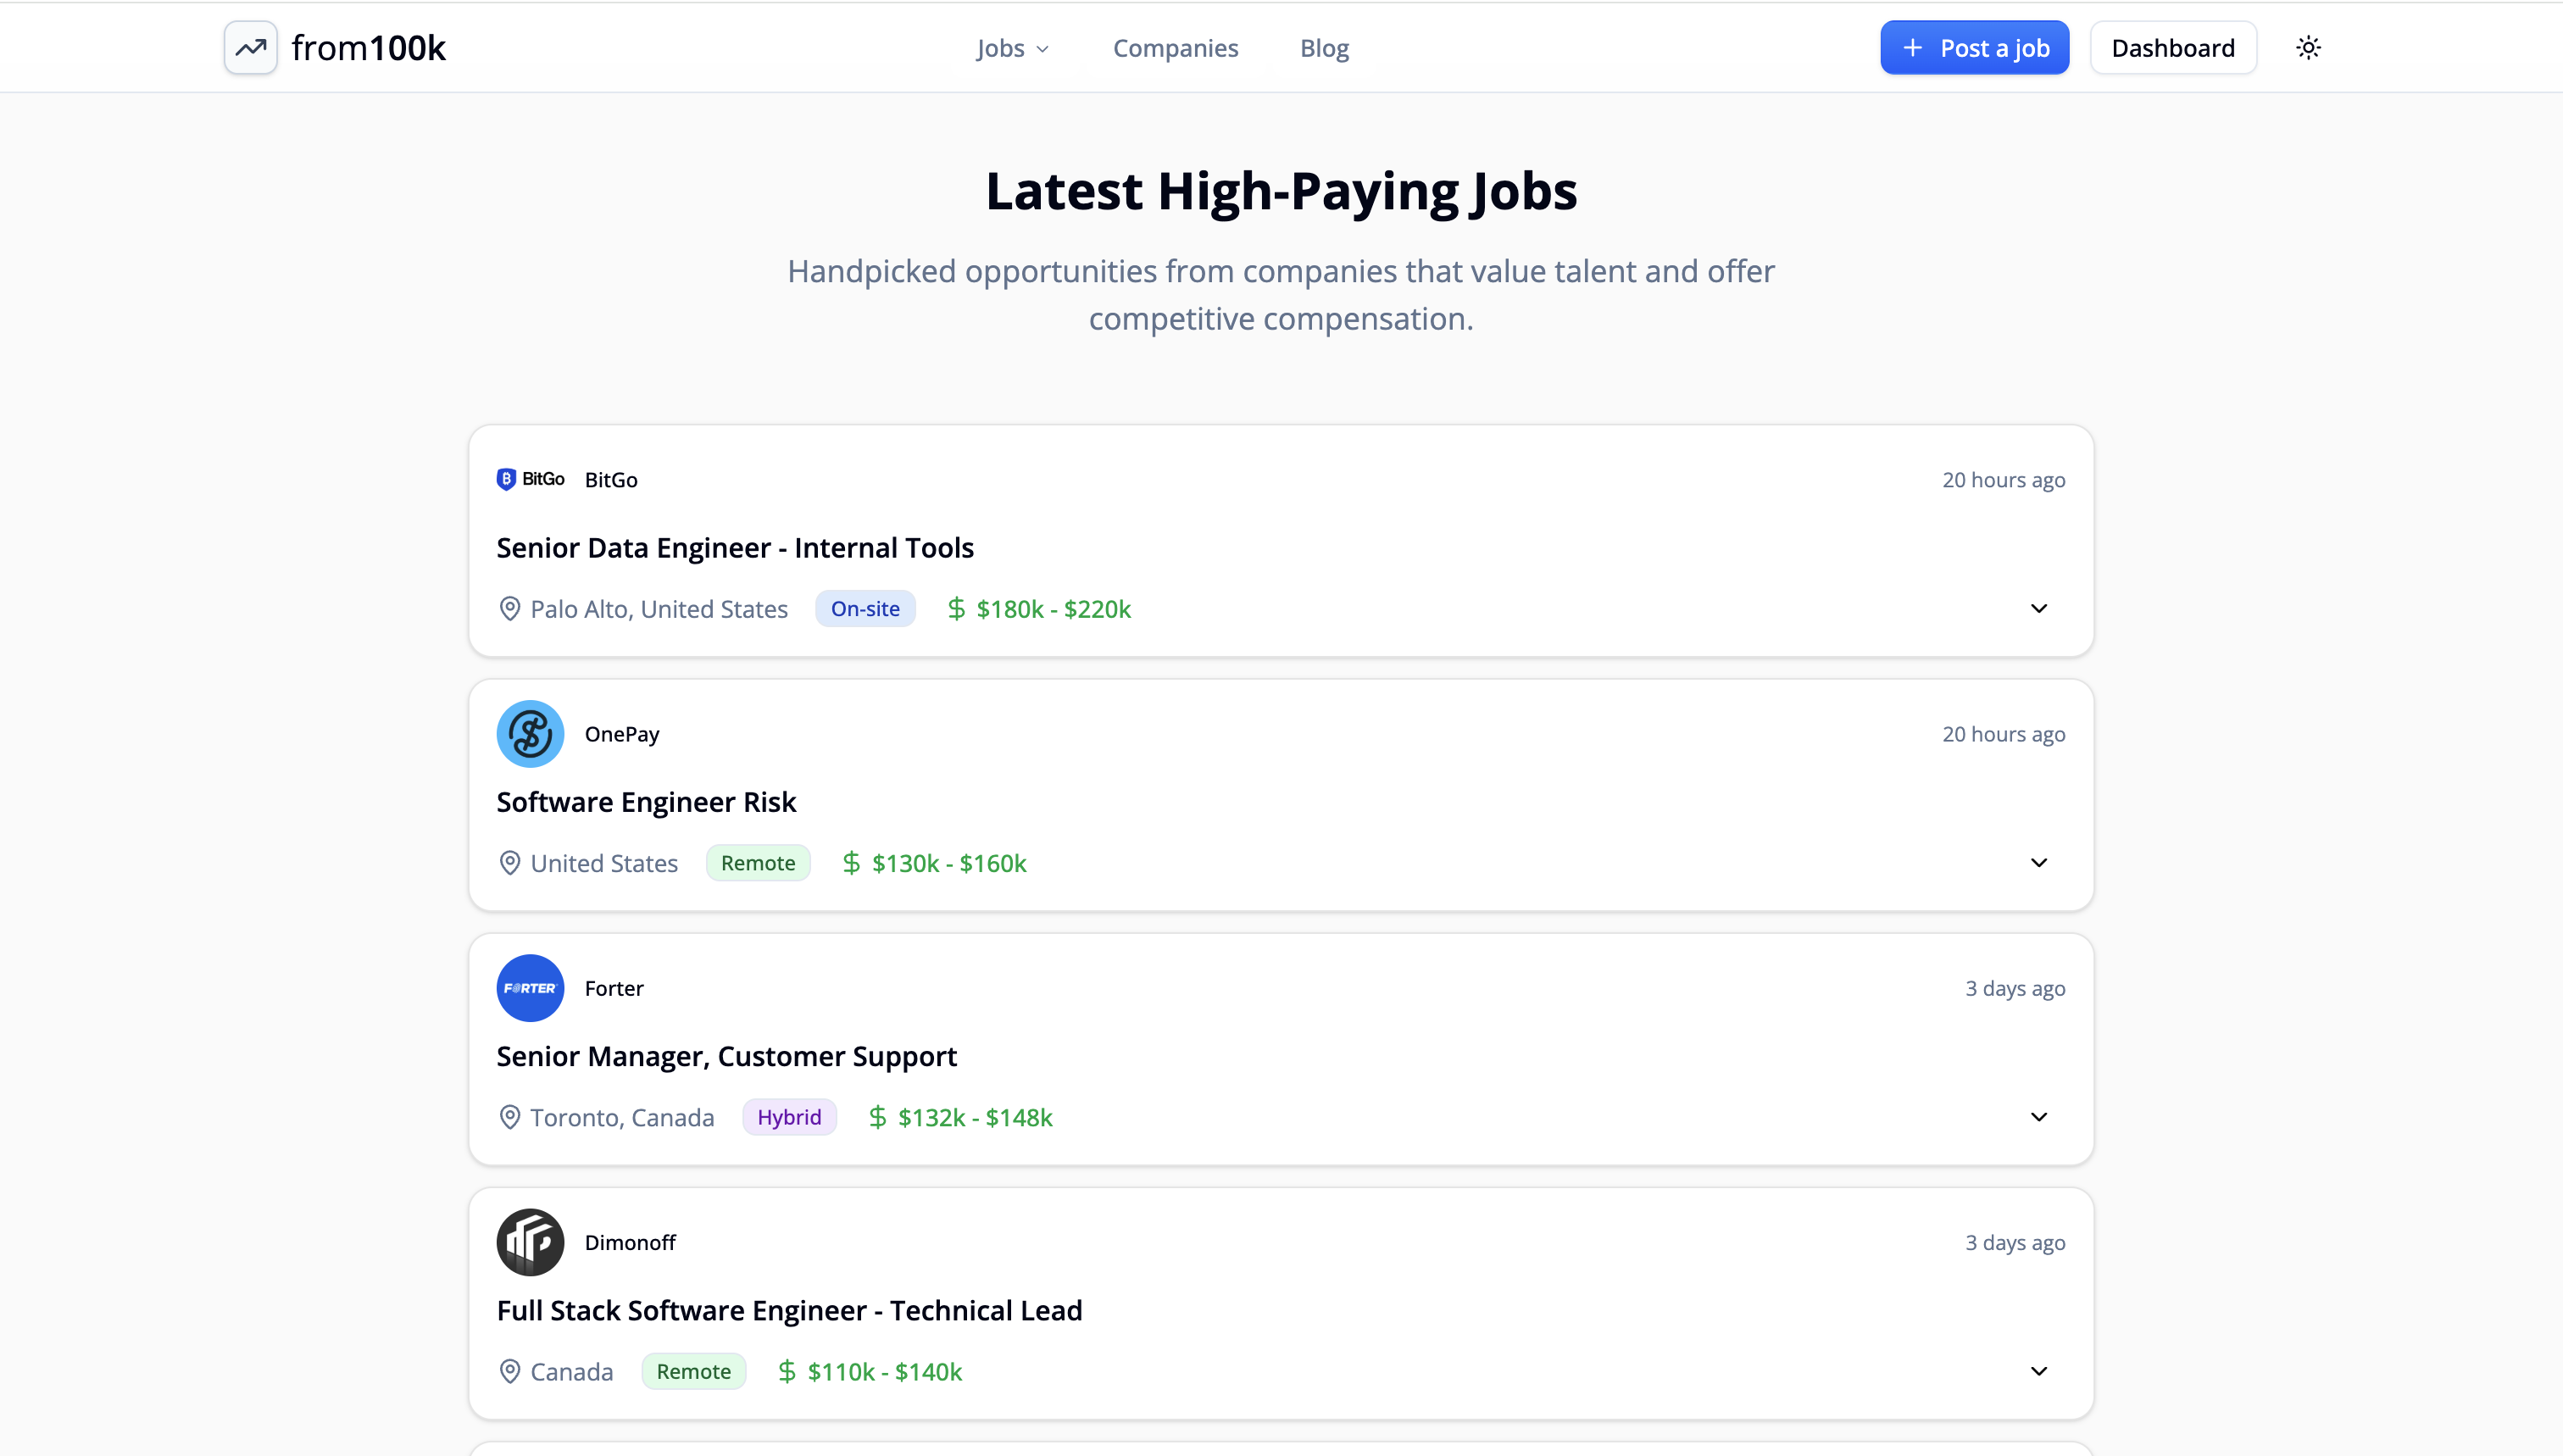Click the BitGo company logo
This screenshot has width=2563, height=1456.
coord(530,479)
